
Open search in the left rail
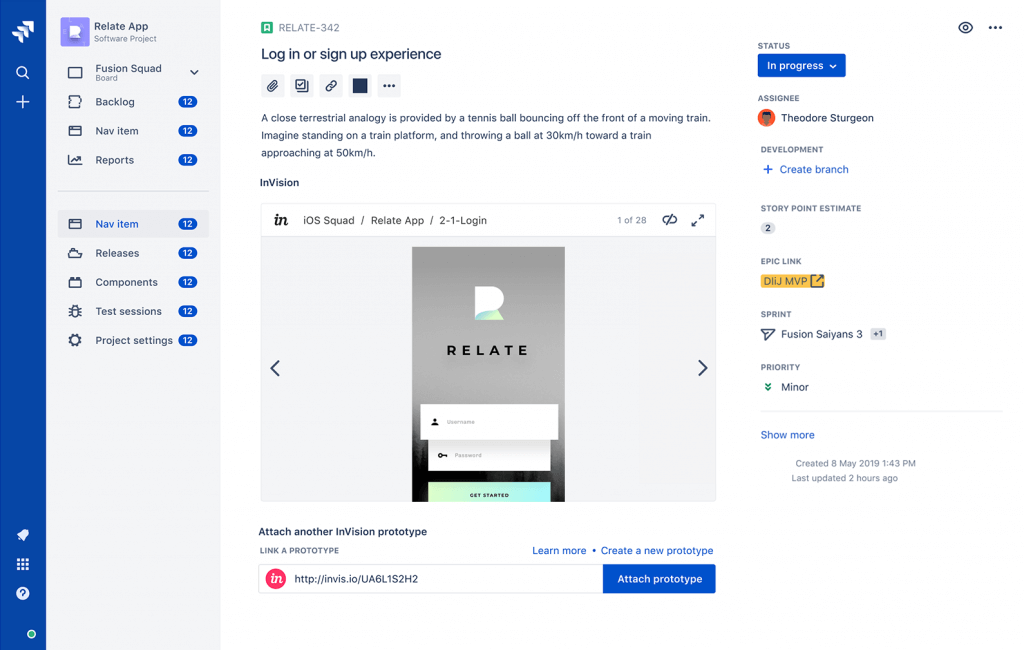[x=23, y=72]
